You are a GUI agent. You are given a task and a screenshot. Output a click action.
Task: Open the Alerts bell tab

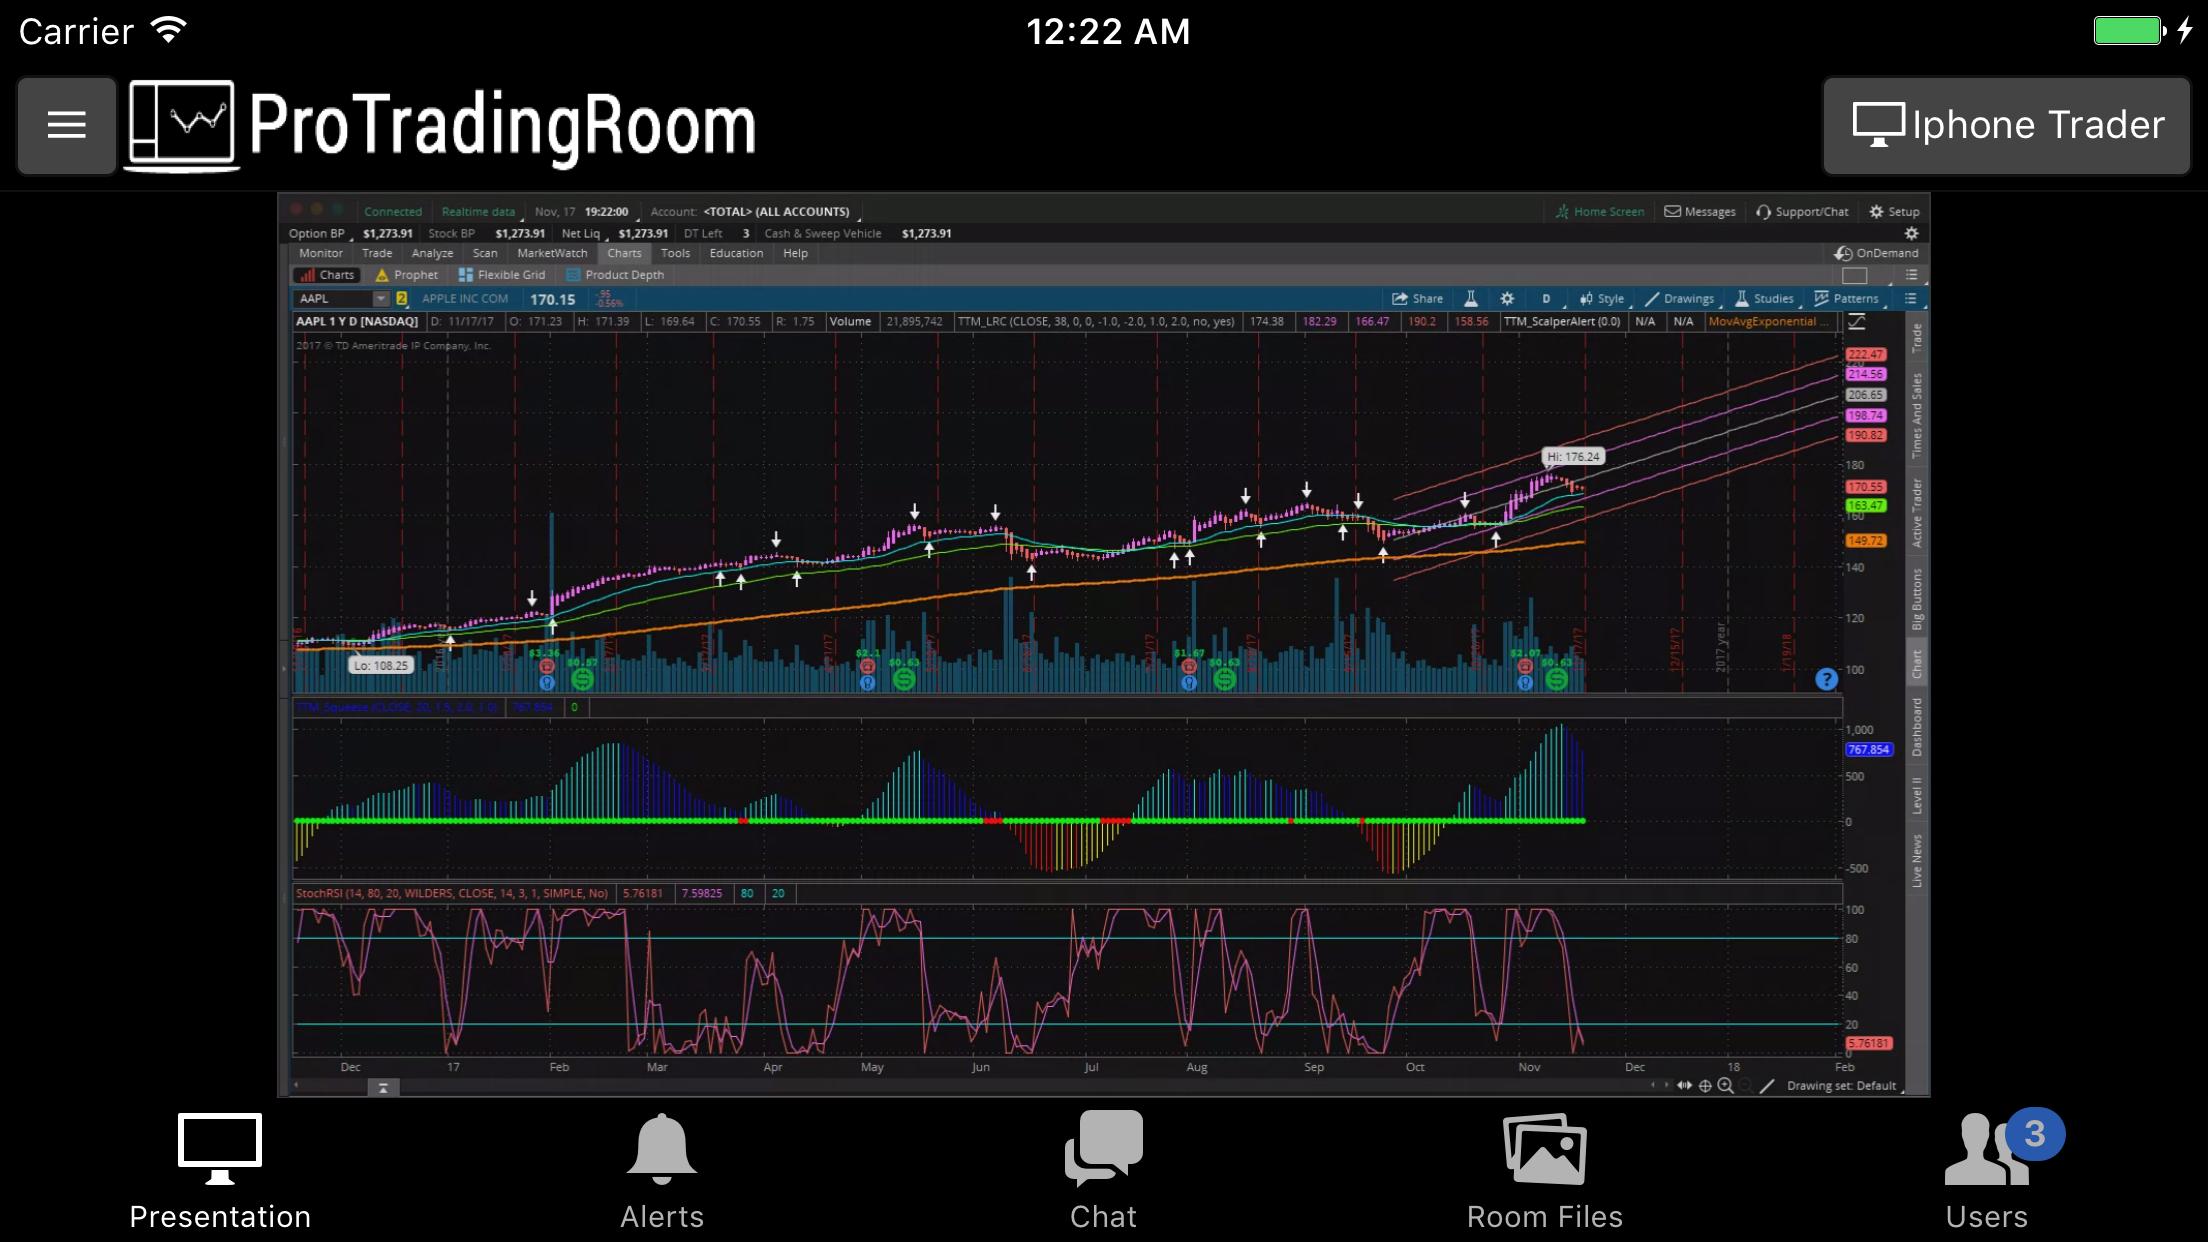pyautogui.click(x=661, y=1172)
